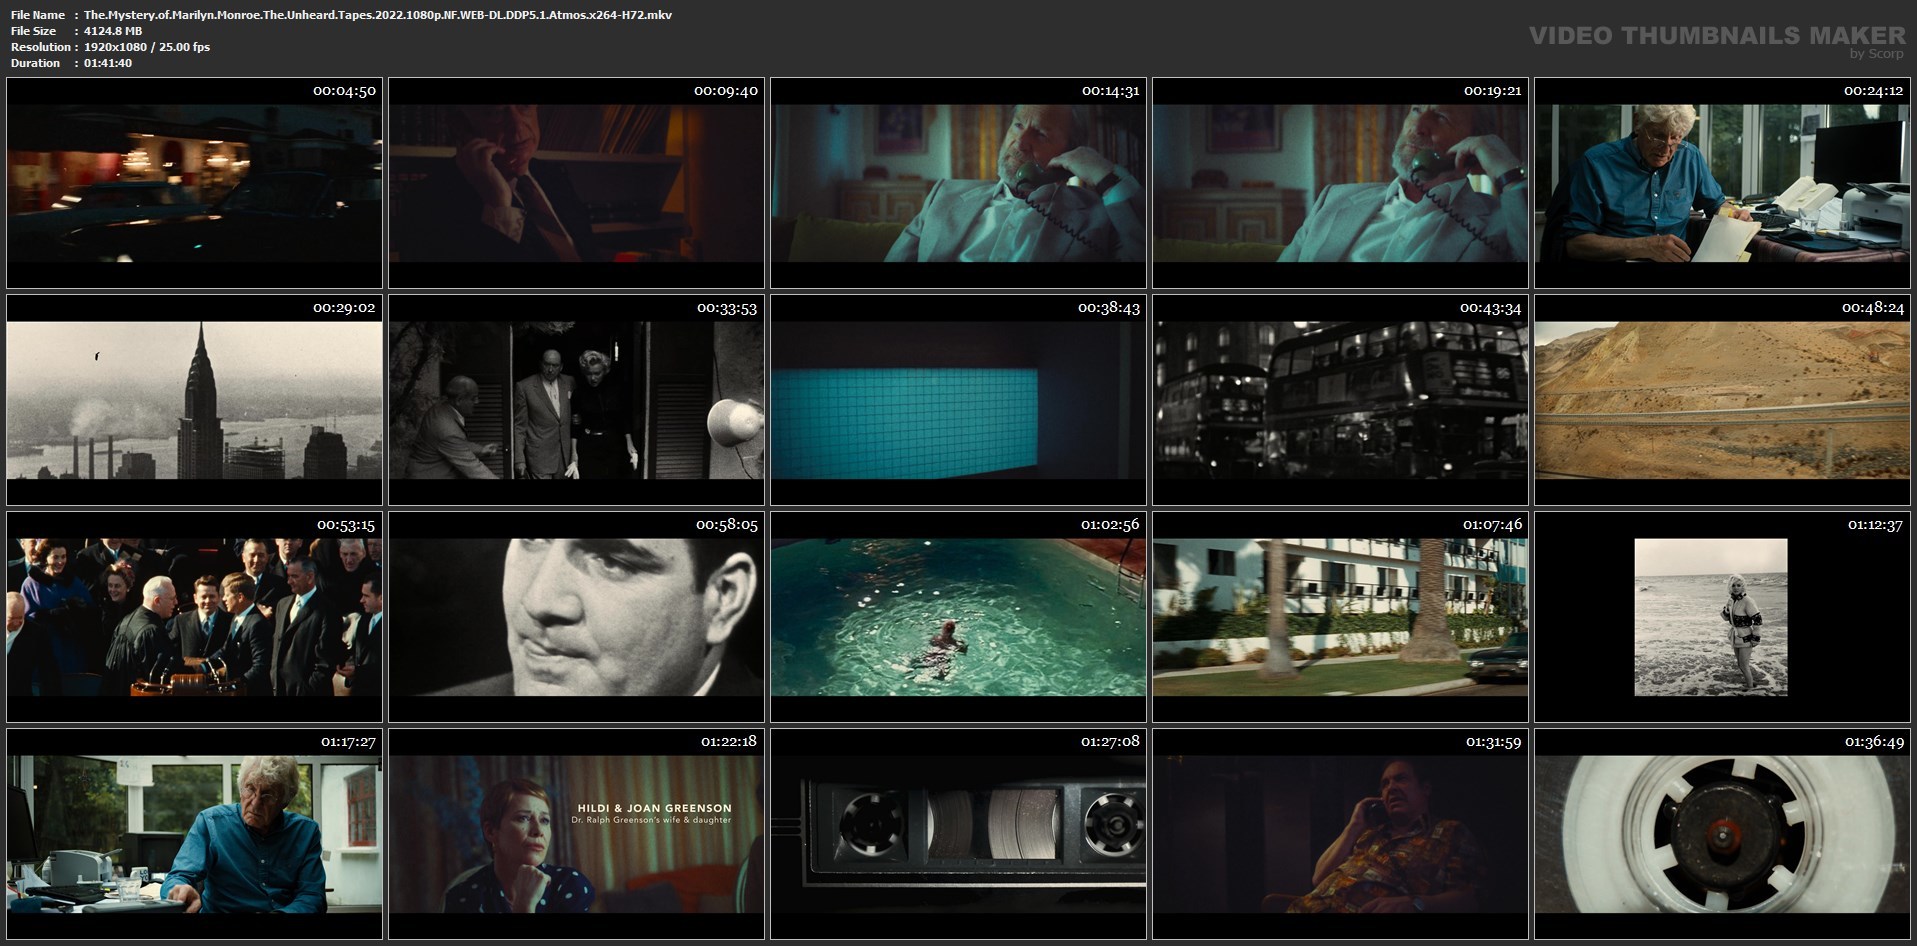
Task: Click the 00:48:24 timestamp label
Action: [1873, 308]
